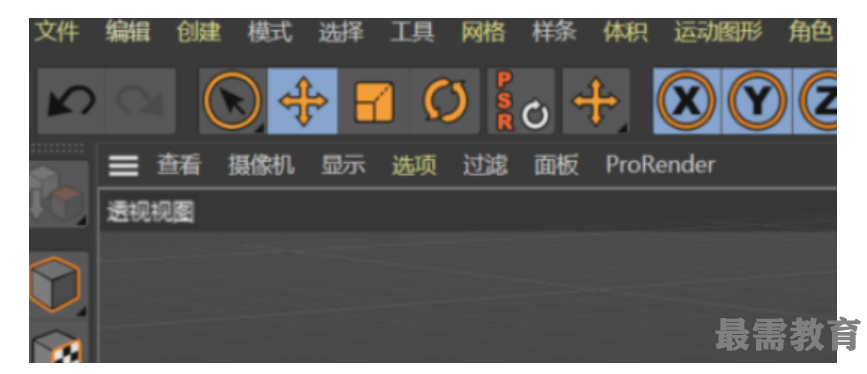Click the 透视视图 viewport label
Image resolution: width=867 pixels, height=374 pixels.
tap(151, 212)
